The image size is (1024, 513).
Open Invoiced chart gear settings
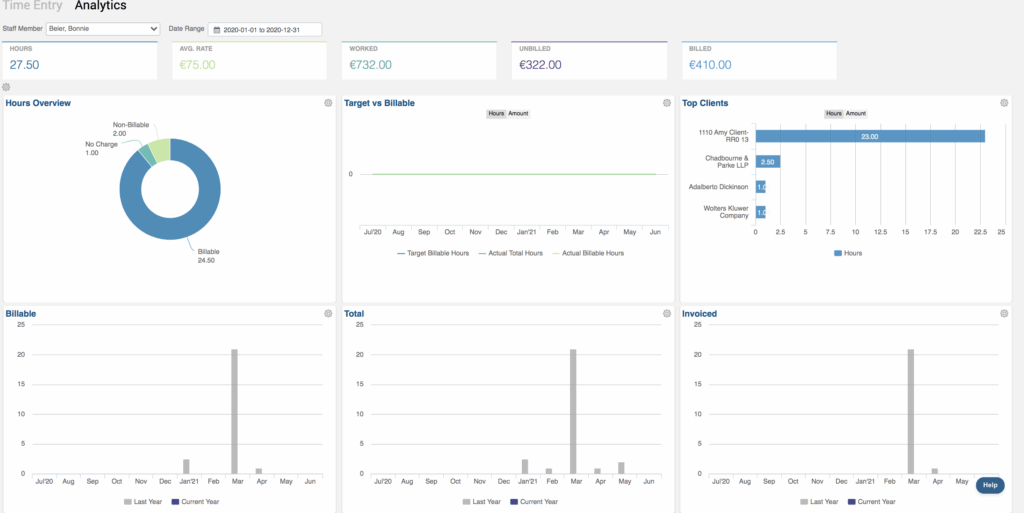(x=1005, y=314)
